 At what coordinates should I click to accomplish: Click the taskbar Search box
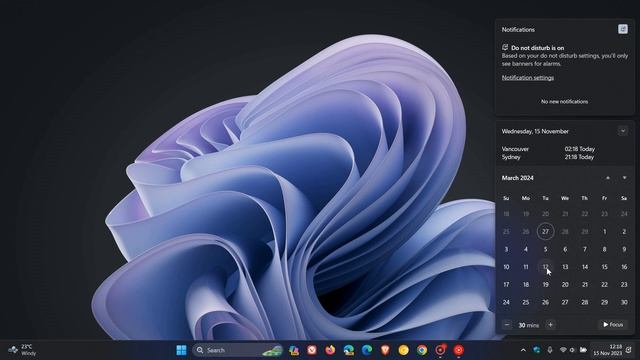(237, 350)
